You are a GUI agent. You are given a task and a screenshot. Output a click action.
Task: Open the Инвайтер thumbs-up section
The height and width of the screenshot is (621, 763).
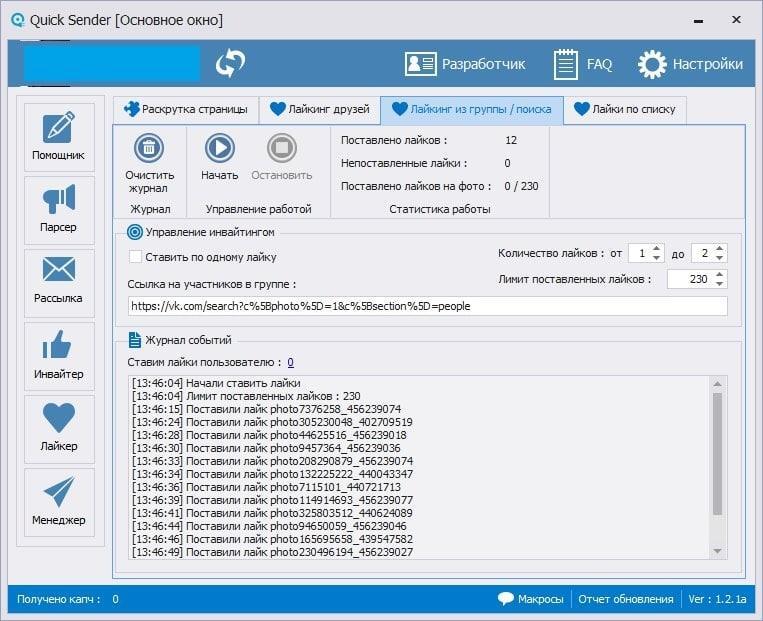click(x=59, y=356)
